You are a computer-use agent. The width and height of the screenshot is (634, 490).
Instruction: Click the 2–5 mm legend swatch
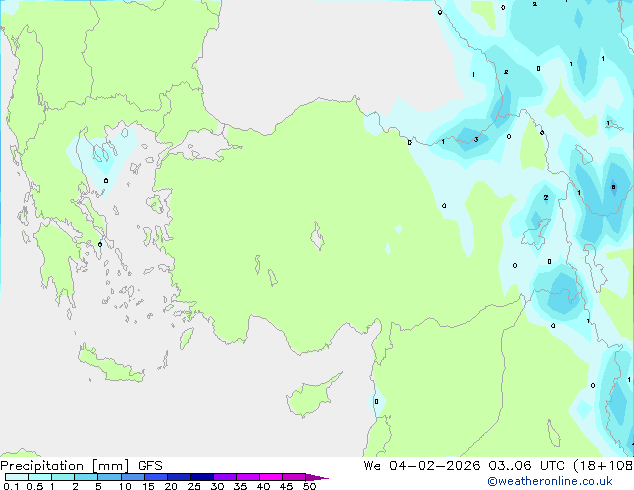coord(86,477)
